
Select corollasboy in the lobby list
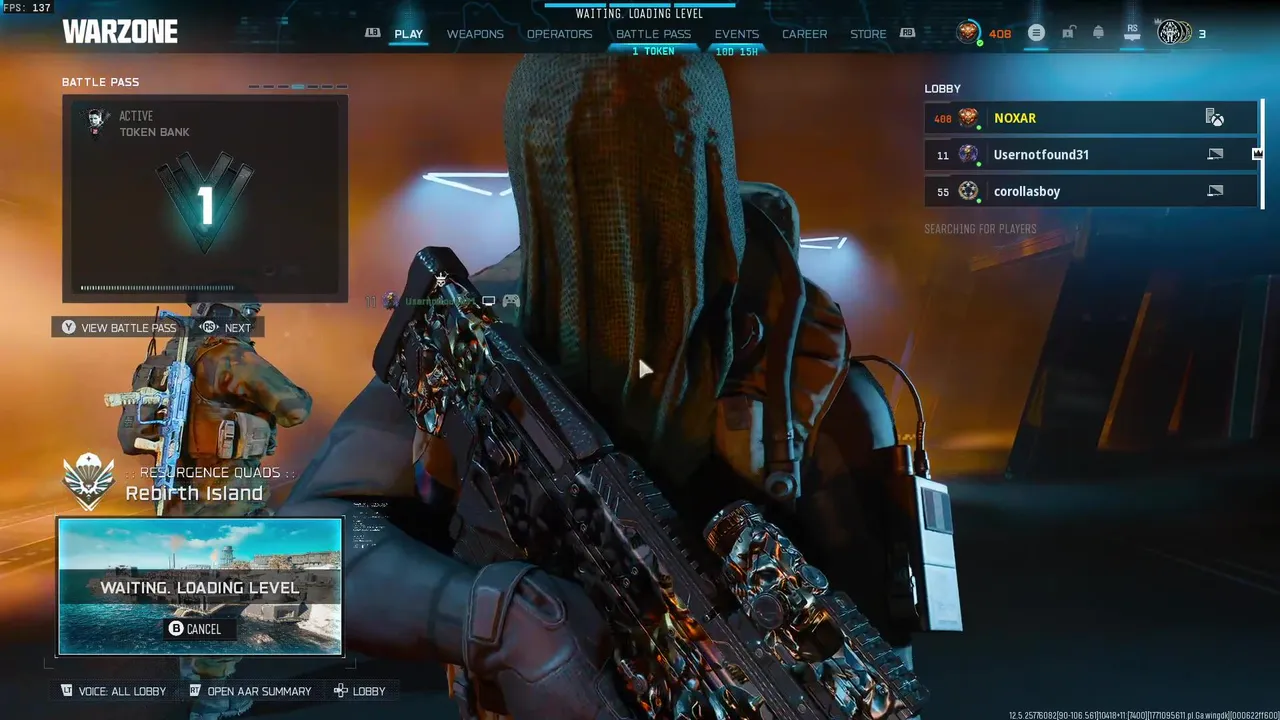coord(1091,191)
